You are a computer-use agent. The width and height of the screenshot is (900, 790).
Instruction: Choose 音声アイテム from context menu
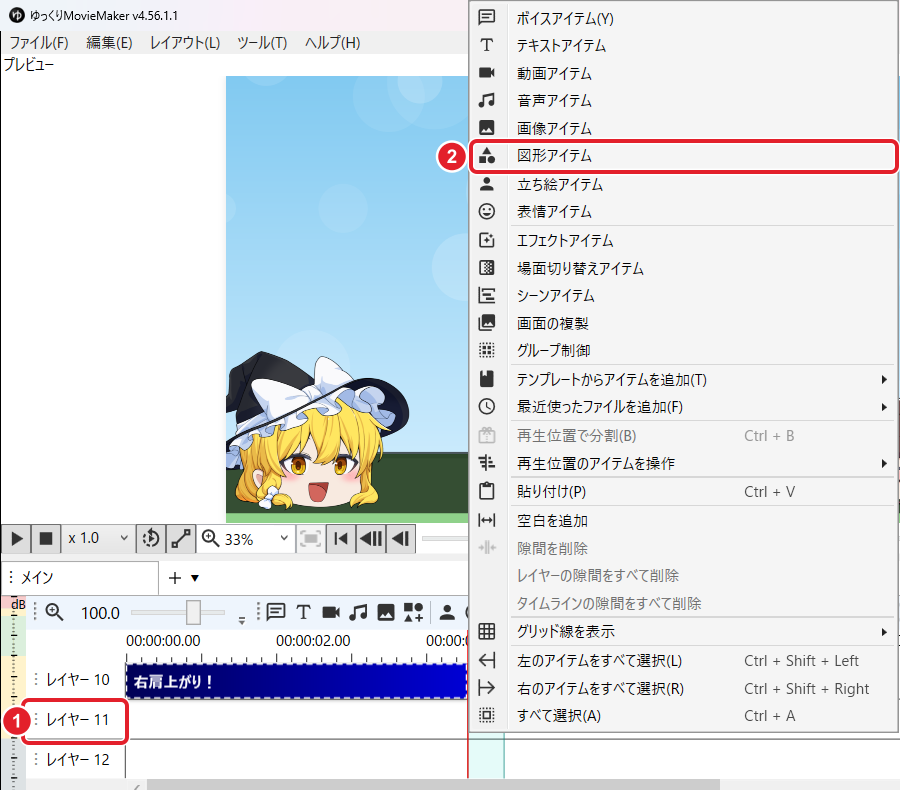[x=683, y=100]
